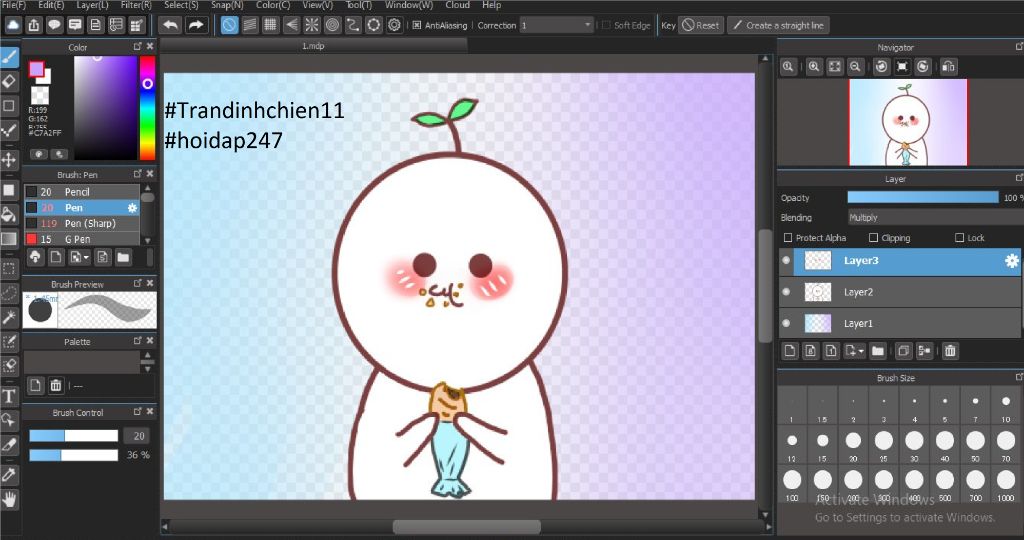The image size is (1024, 540).
Task: Select the rectangular Select tool
Action: point(9,268)
